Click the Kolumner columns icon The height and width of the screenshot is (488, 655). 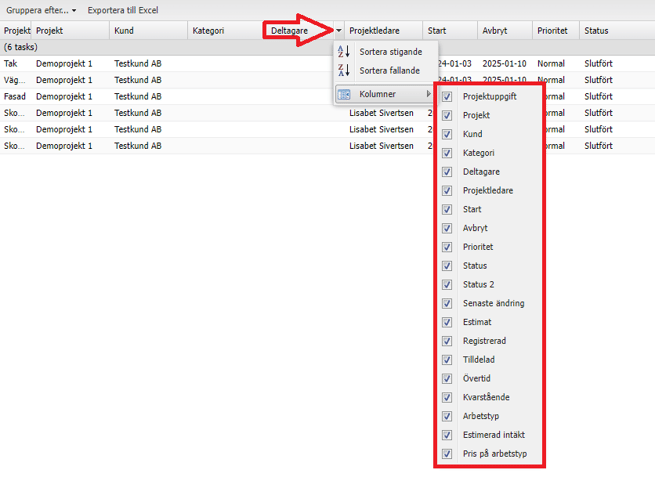[x=344, y=94]
